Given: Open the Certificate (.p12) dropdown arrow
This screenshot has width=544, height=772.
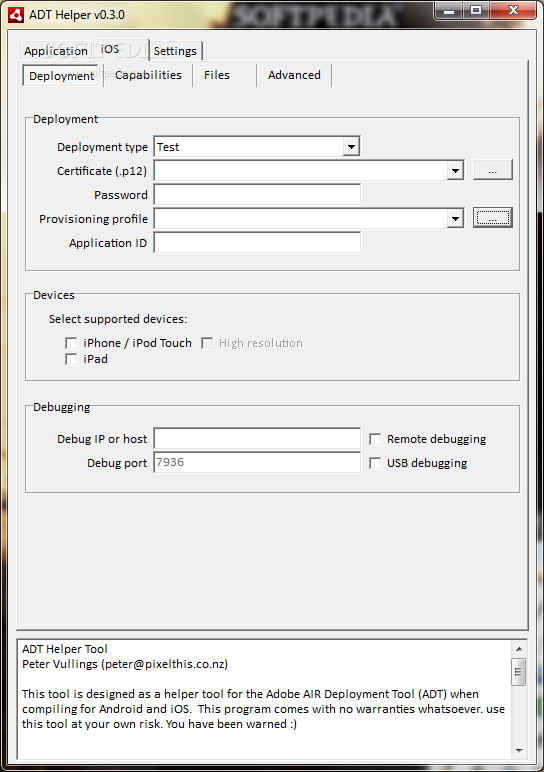Looking at the screenshot, I should (455, 171).
